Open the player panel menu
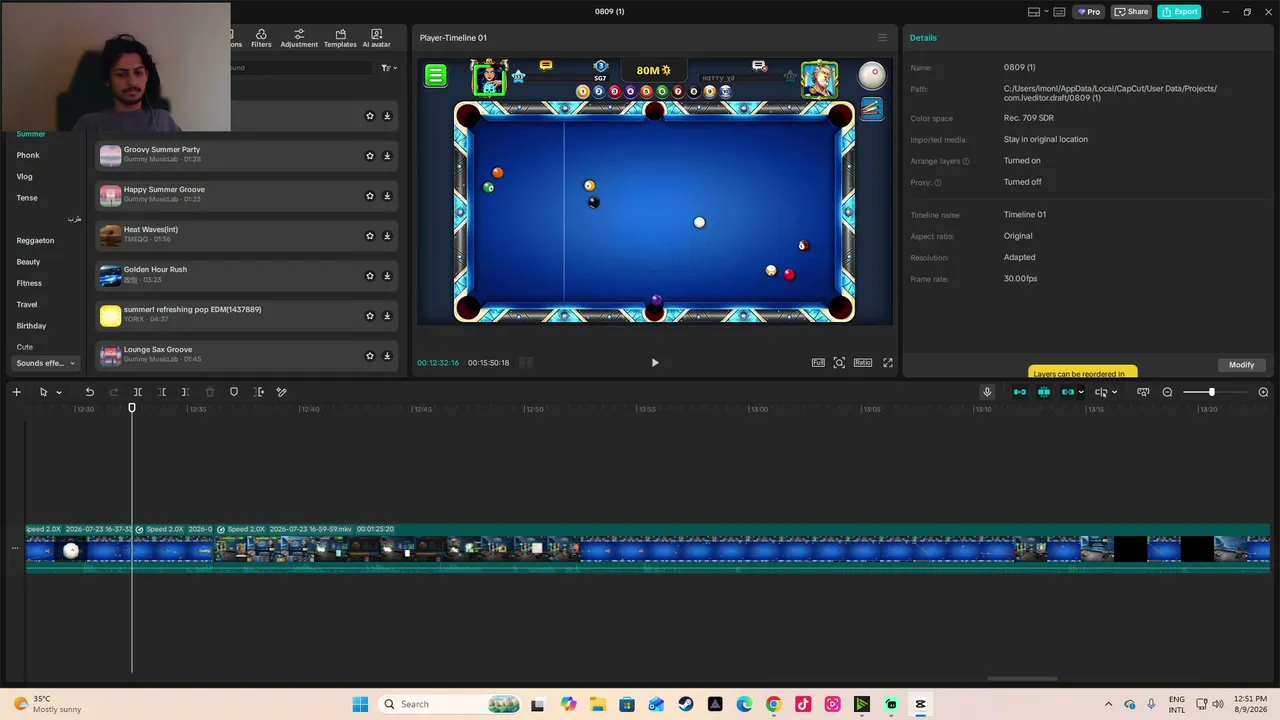 882,38
